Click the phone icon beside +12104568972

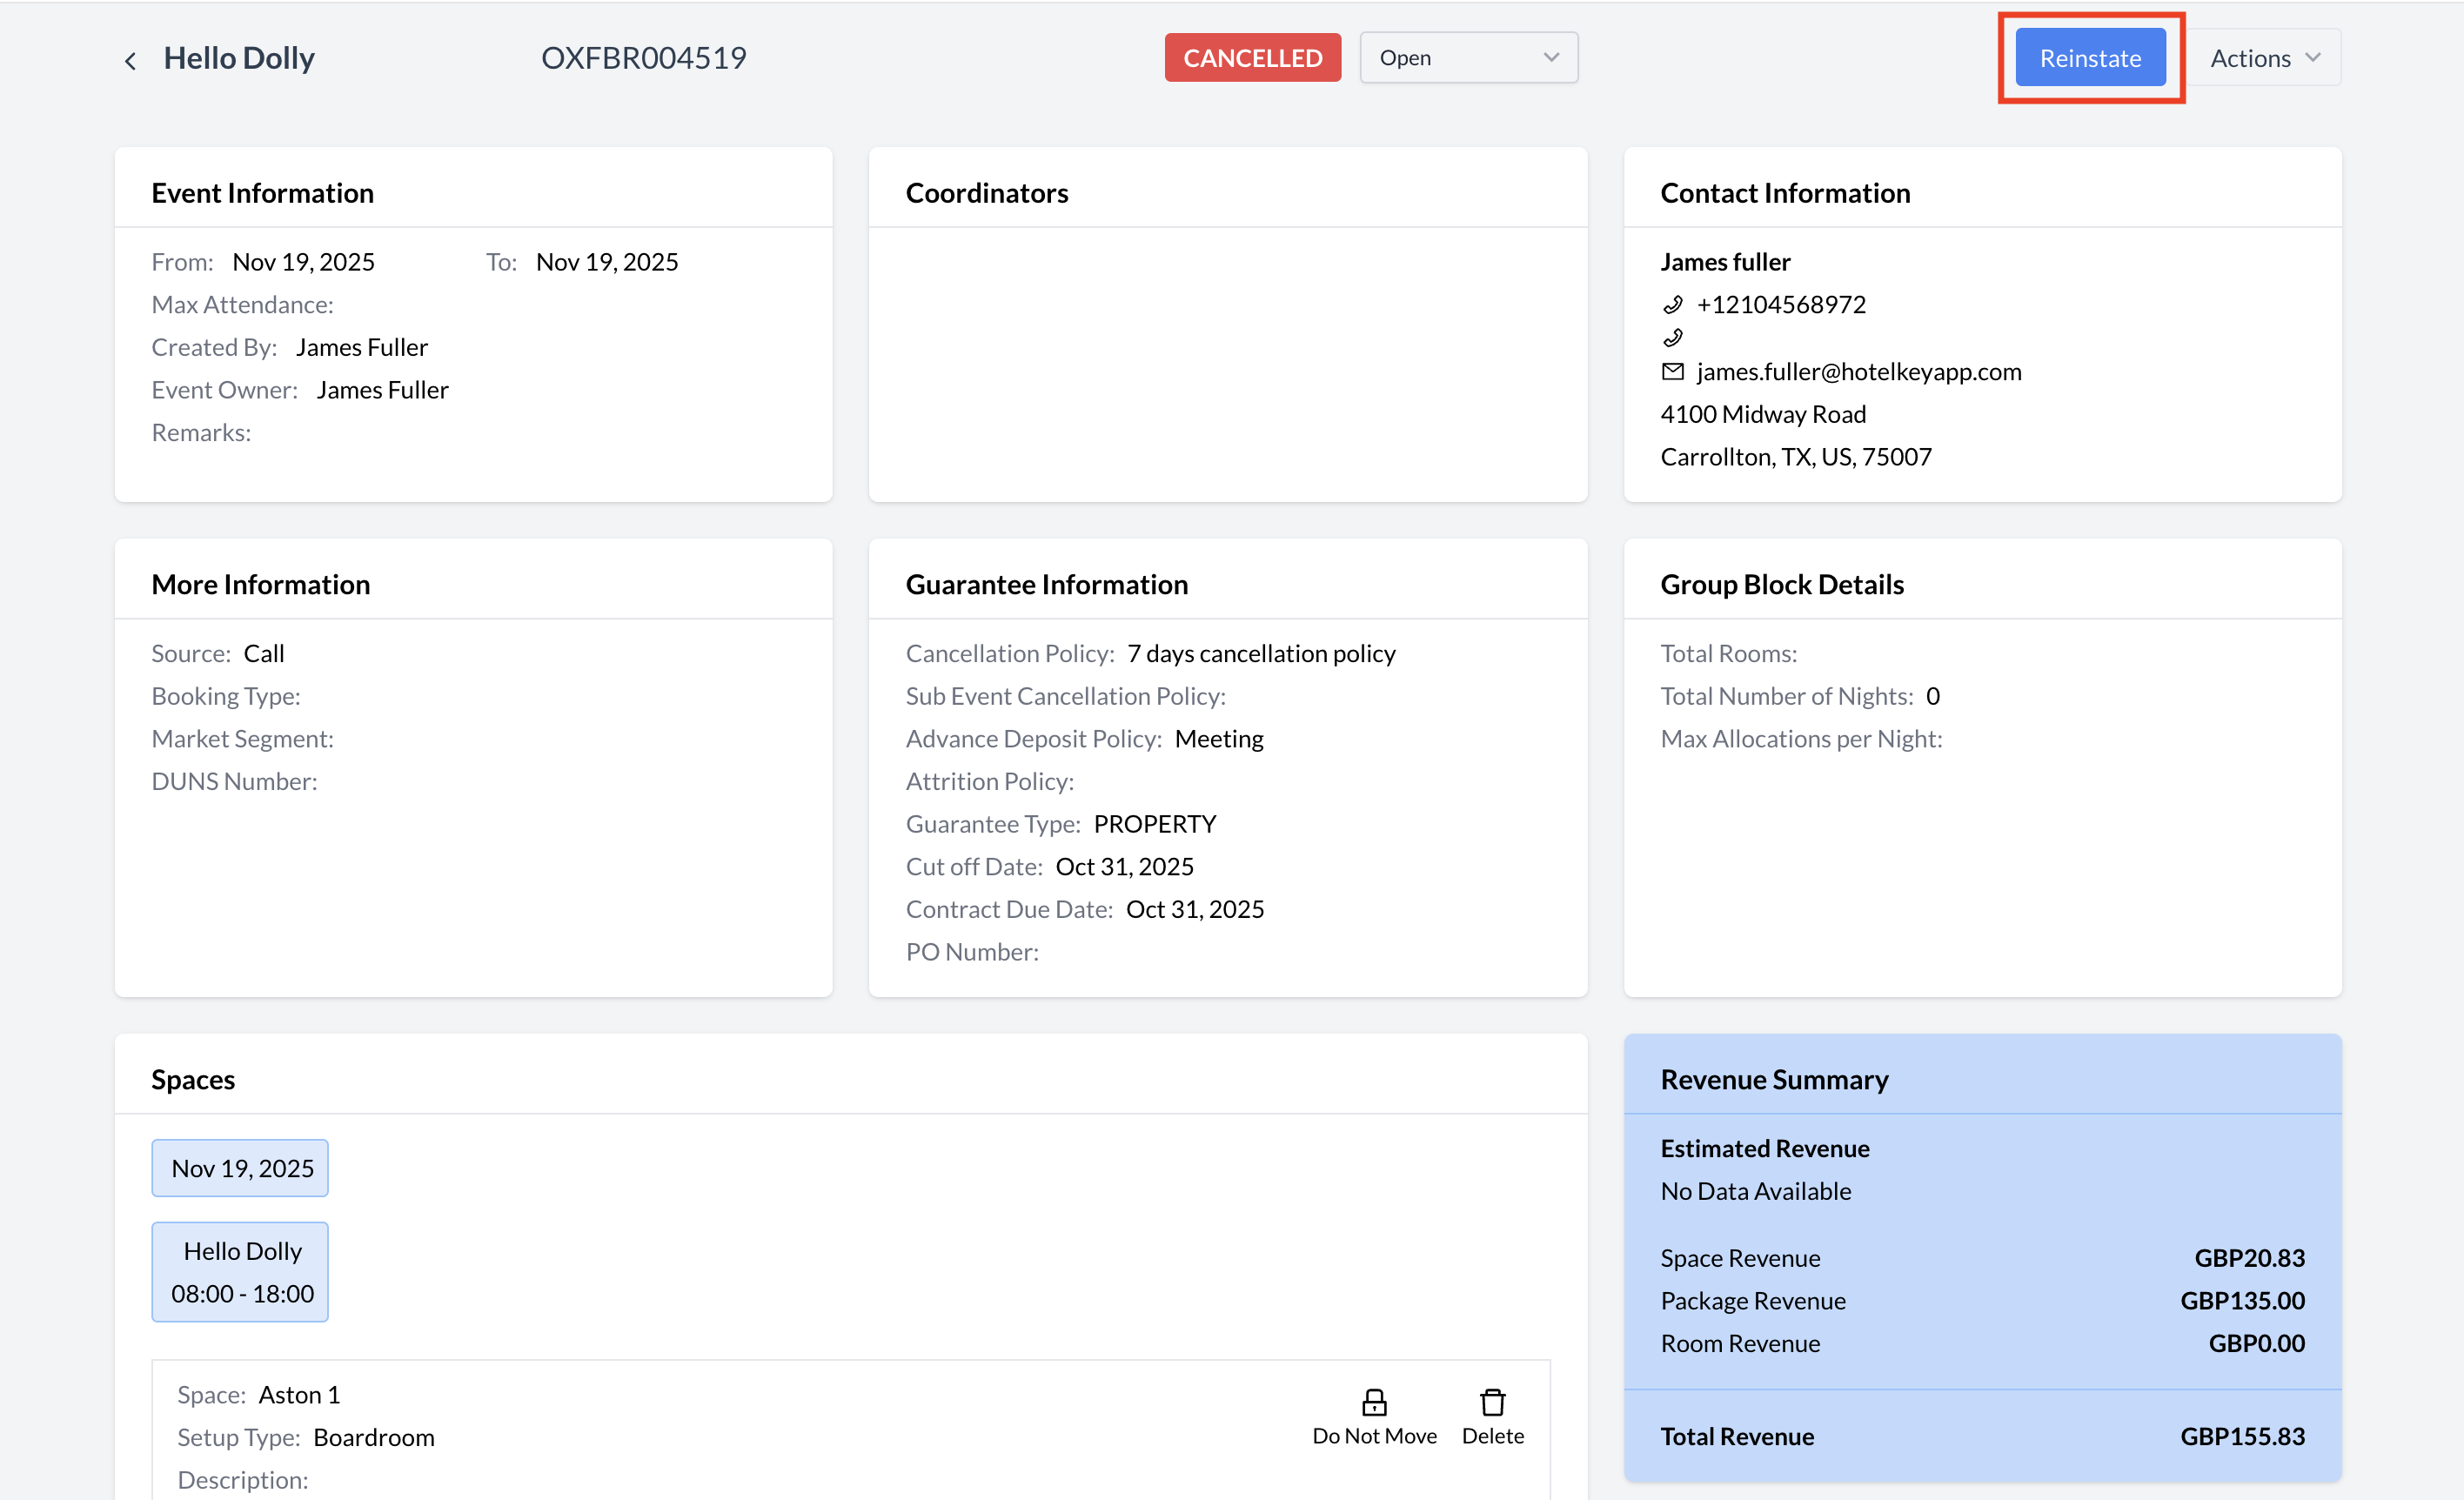(1672, 304)
